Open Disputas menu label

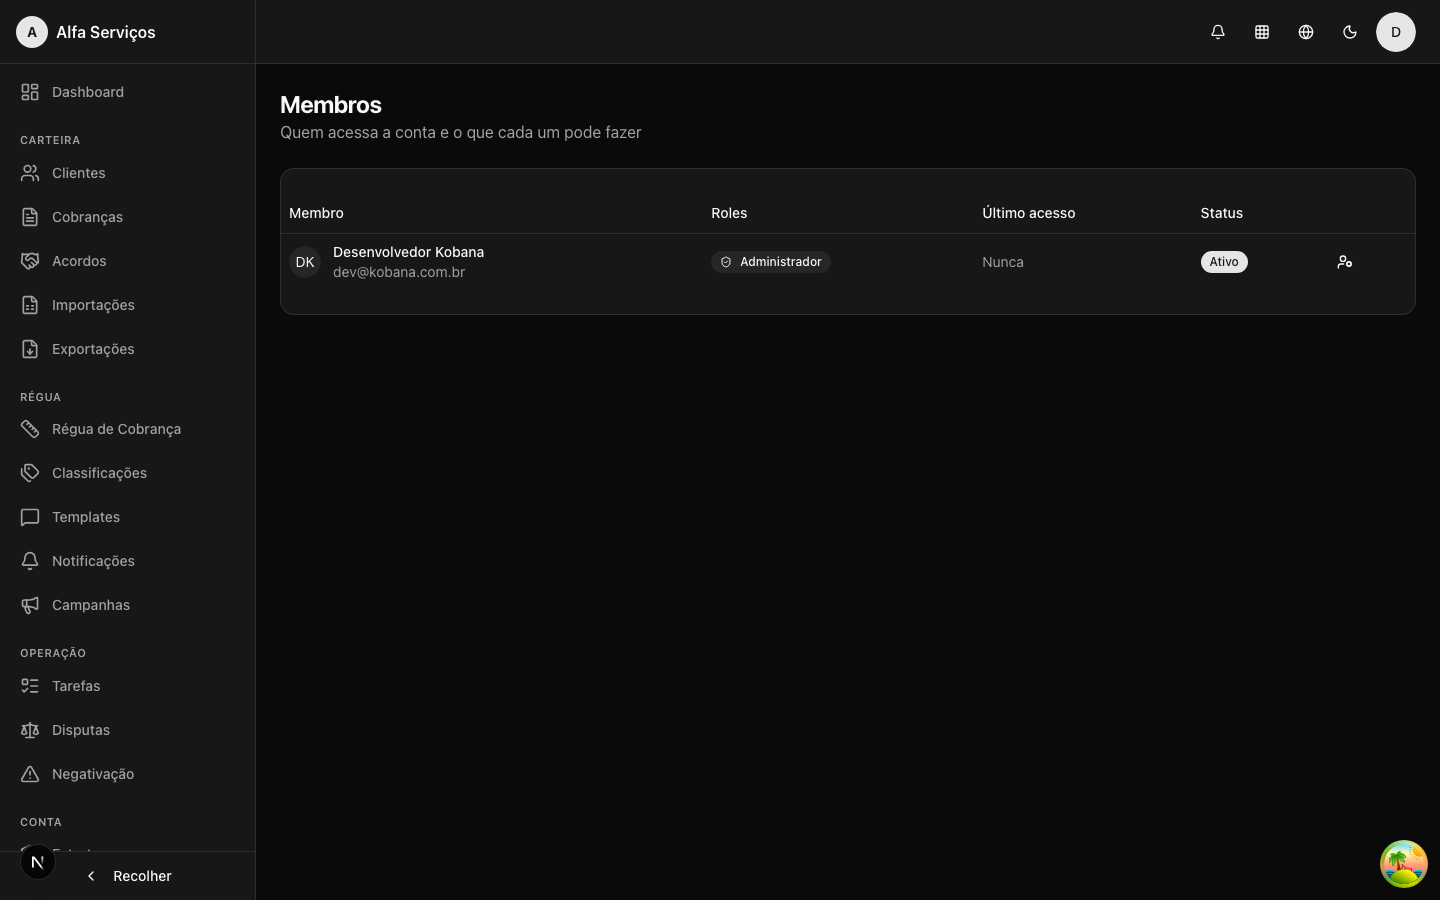coord(81,730)
